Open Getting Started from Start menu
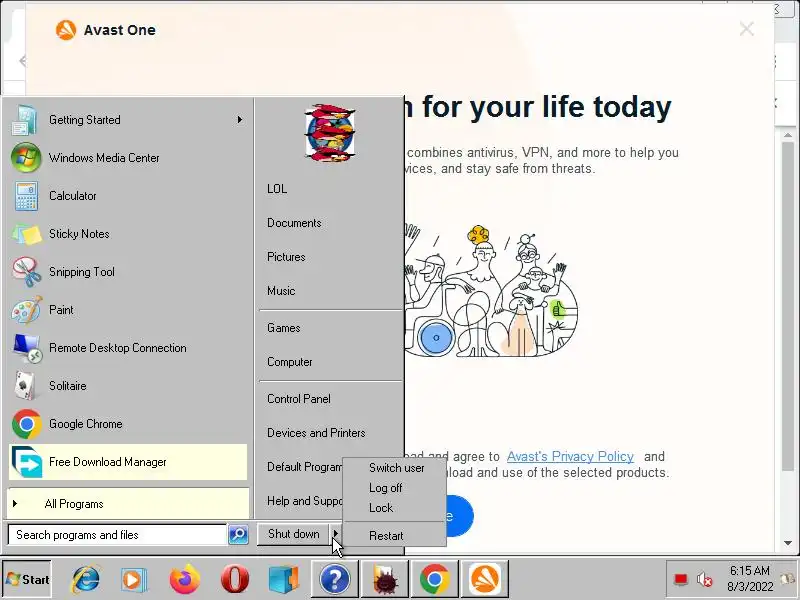This screenshot has height=600, width=800. (x=128, y=120)
